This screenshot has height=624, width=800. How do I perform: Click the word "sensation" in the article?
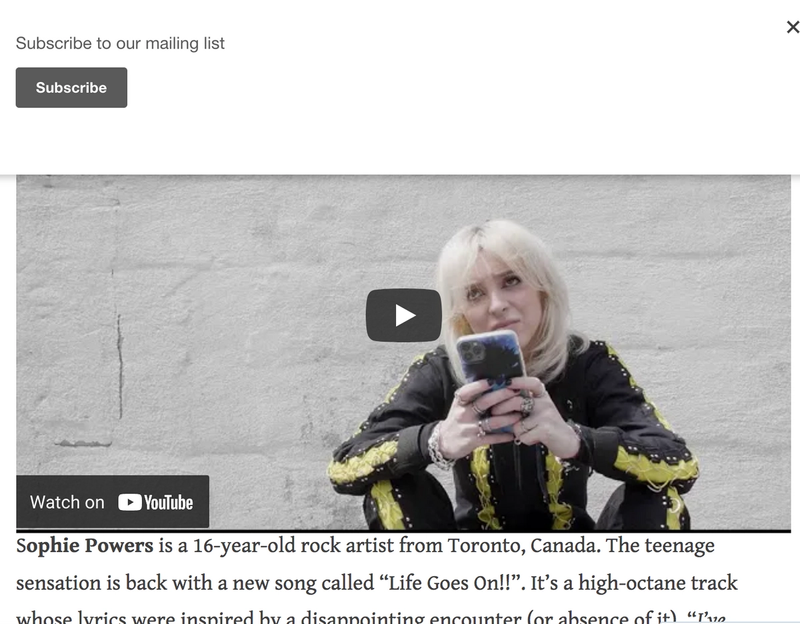point(59,583)
